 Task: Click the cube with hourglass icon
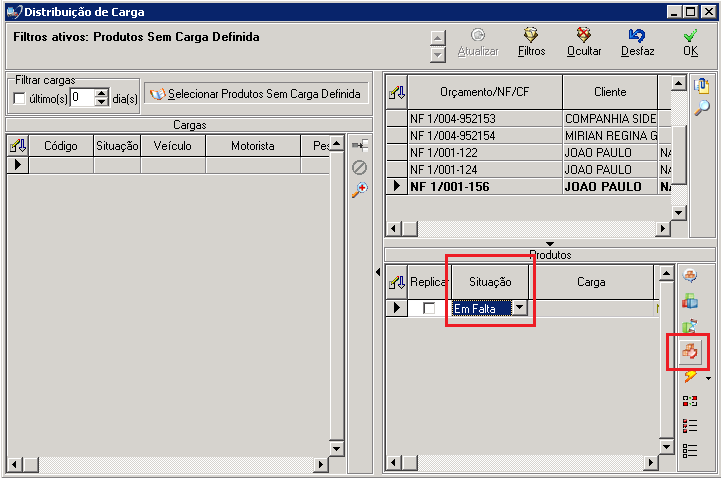click(690, 326)
